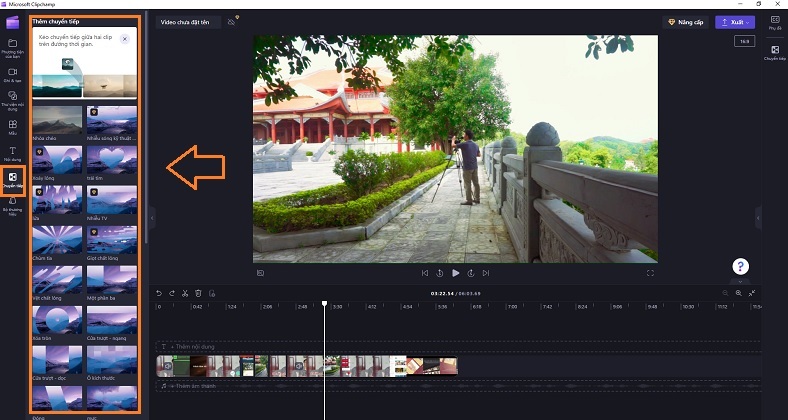Zoom in the timeline

(739, 293)
